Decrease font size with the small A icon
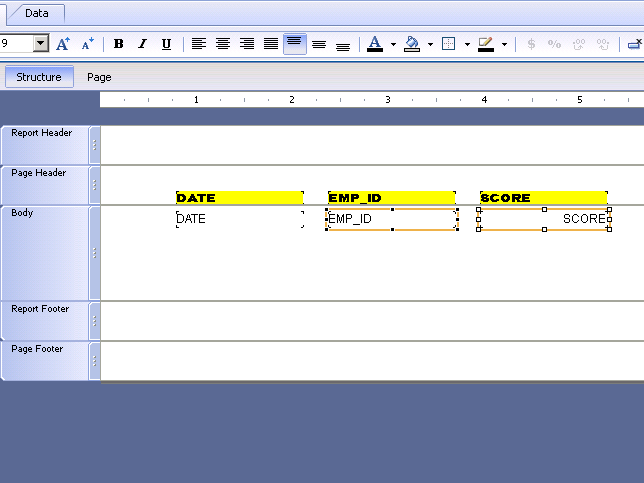Image resolution: width=644 pixels, height=483 pixels. coord(87,44)
